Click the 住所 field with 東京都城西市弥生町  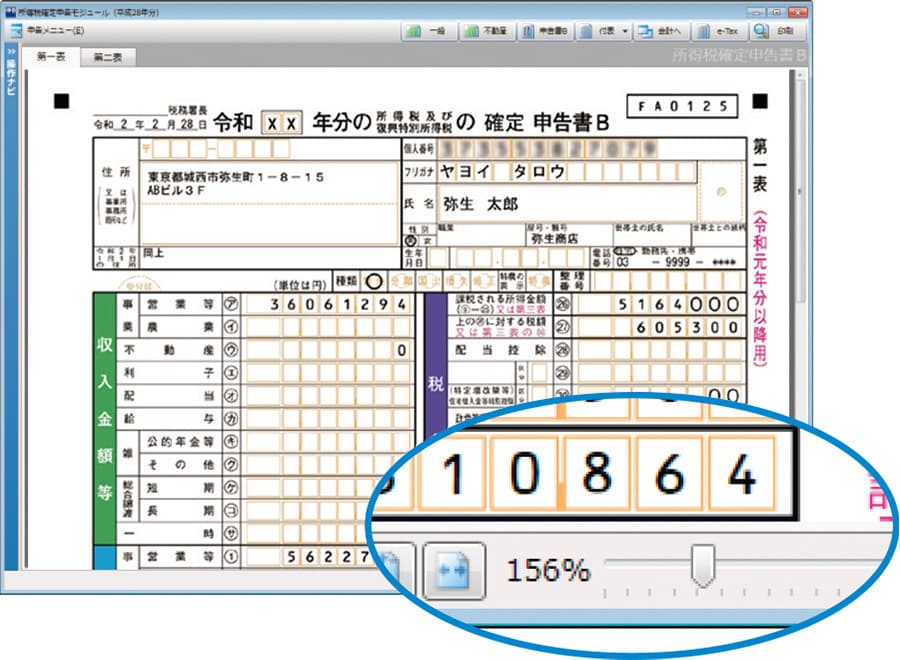268,203
